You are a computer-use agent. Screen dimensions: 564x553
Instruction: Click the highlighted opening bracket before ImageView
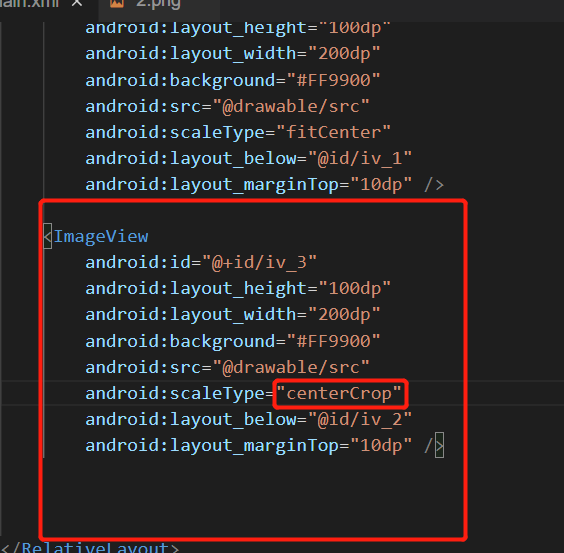click(x=47, y=236)
